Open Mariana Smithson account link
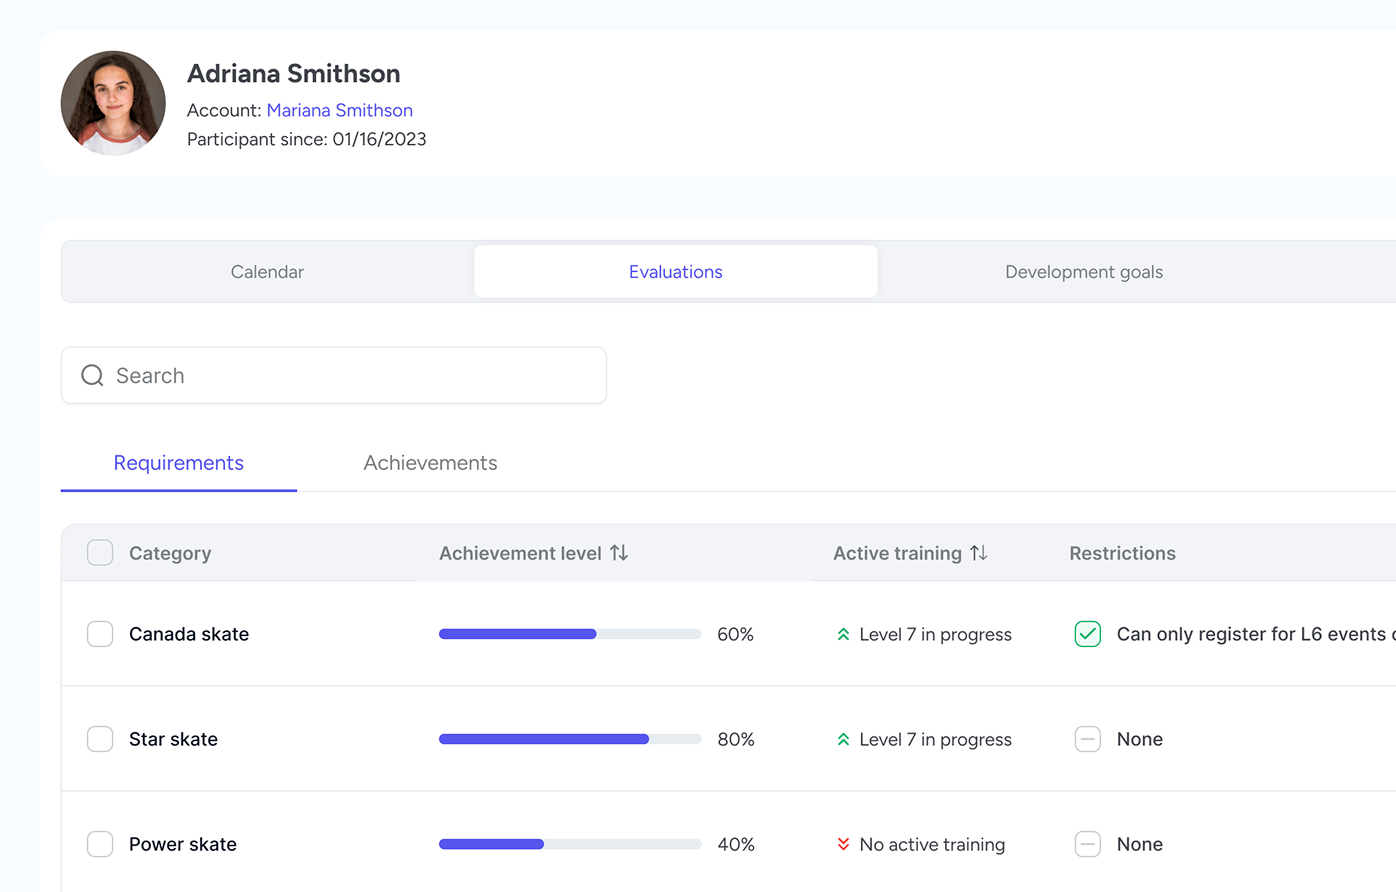The width and height of the screenshot is (1396, 892). click(340, 110)
